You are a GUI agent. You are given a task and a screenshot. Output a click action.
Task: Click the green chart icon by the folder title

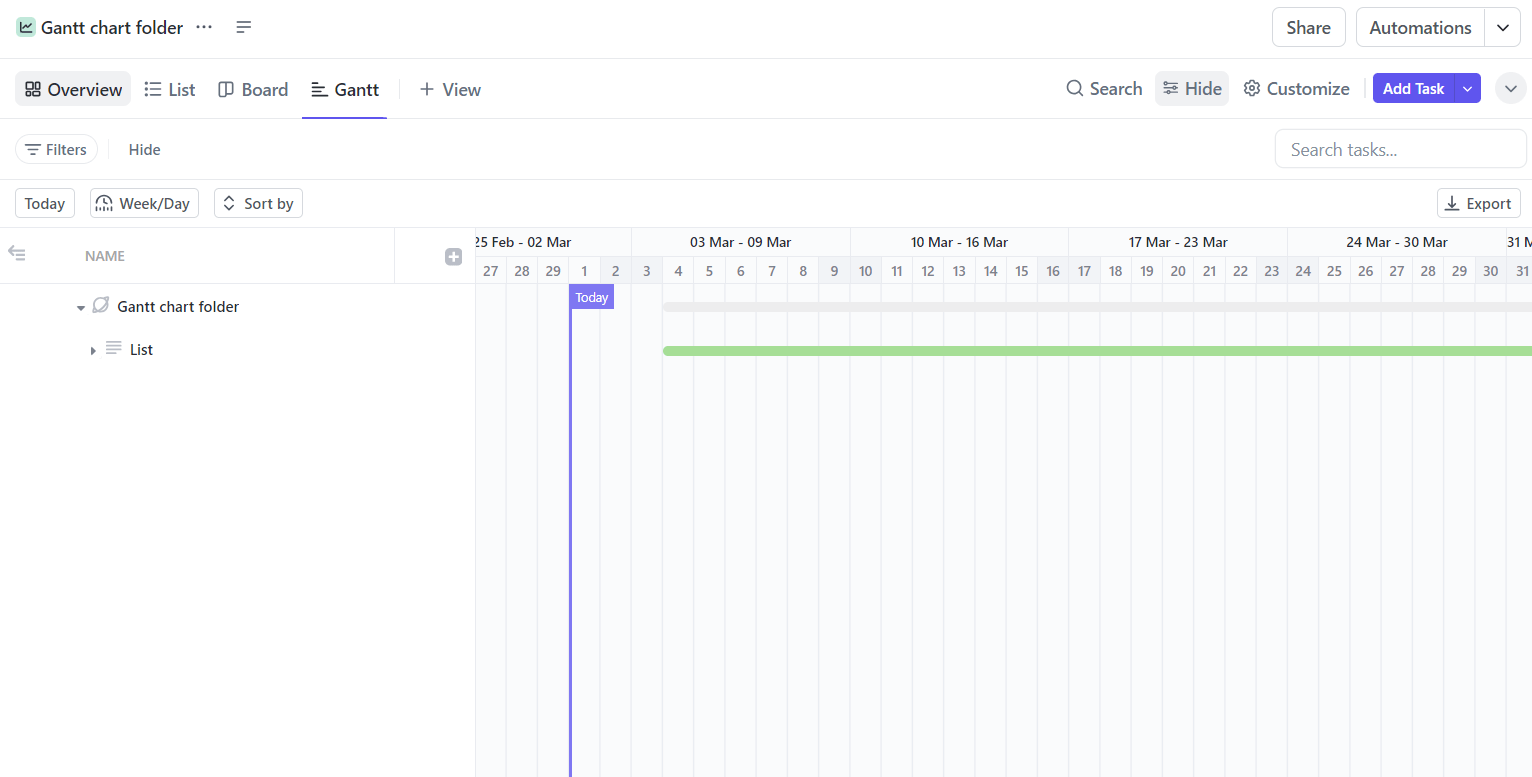pyautogui.click(x=25, y=27)
